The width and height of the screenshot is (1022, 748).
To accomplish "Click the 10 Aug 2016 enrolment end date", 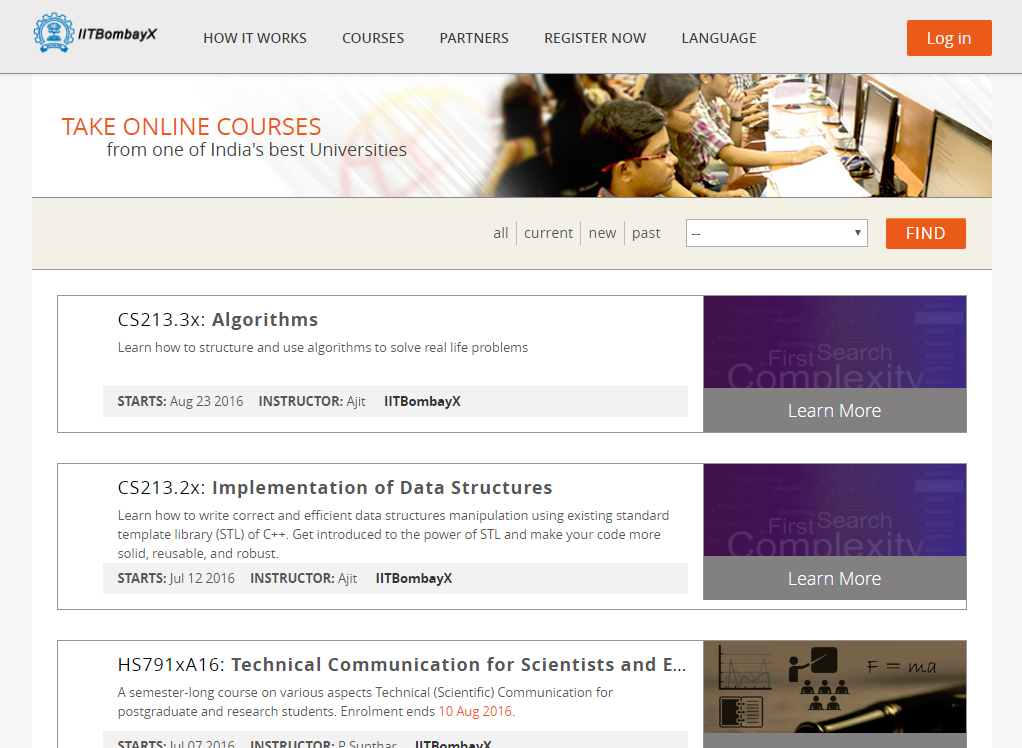I will pos(475,712).
